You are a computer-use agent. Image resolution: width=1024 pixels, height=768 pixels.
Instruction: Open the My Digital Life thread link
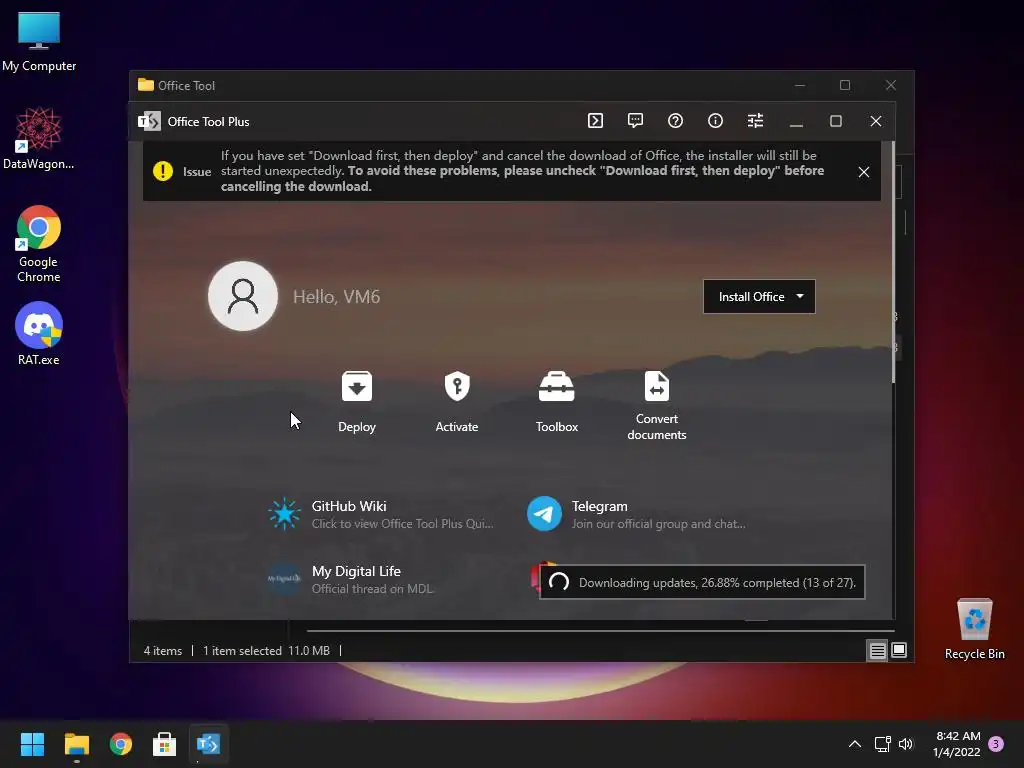point(351,579)
